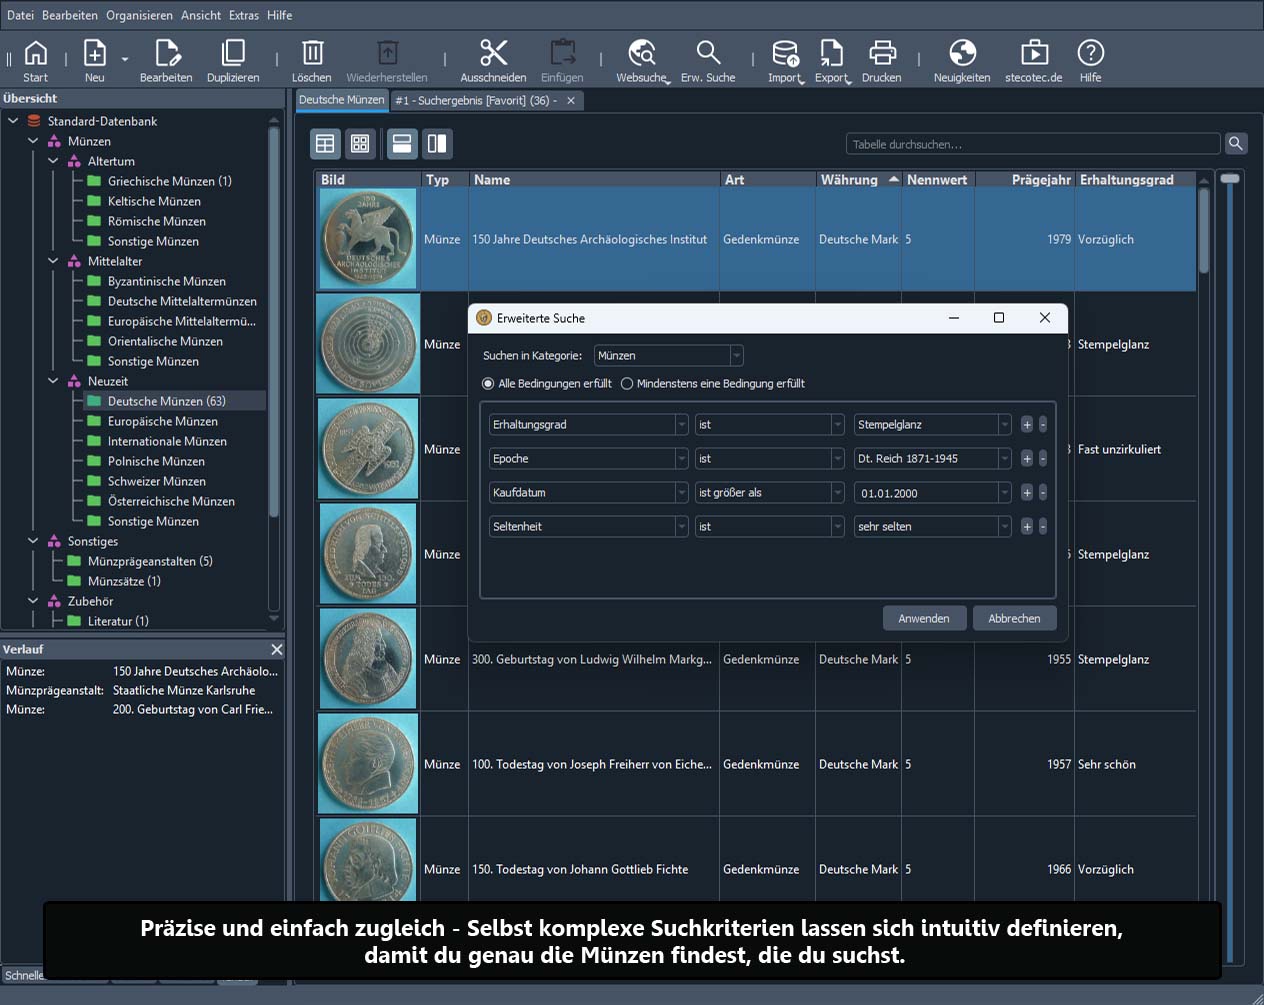Click the Abbrechen button
Image resolution: width=1264 pixels, height=1005 pixels.
(1013, 619)
